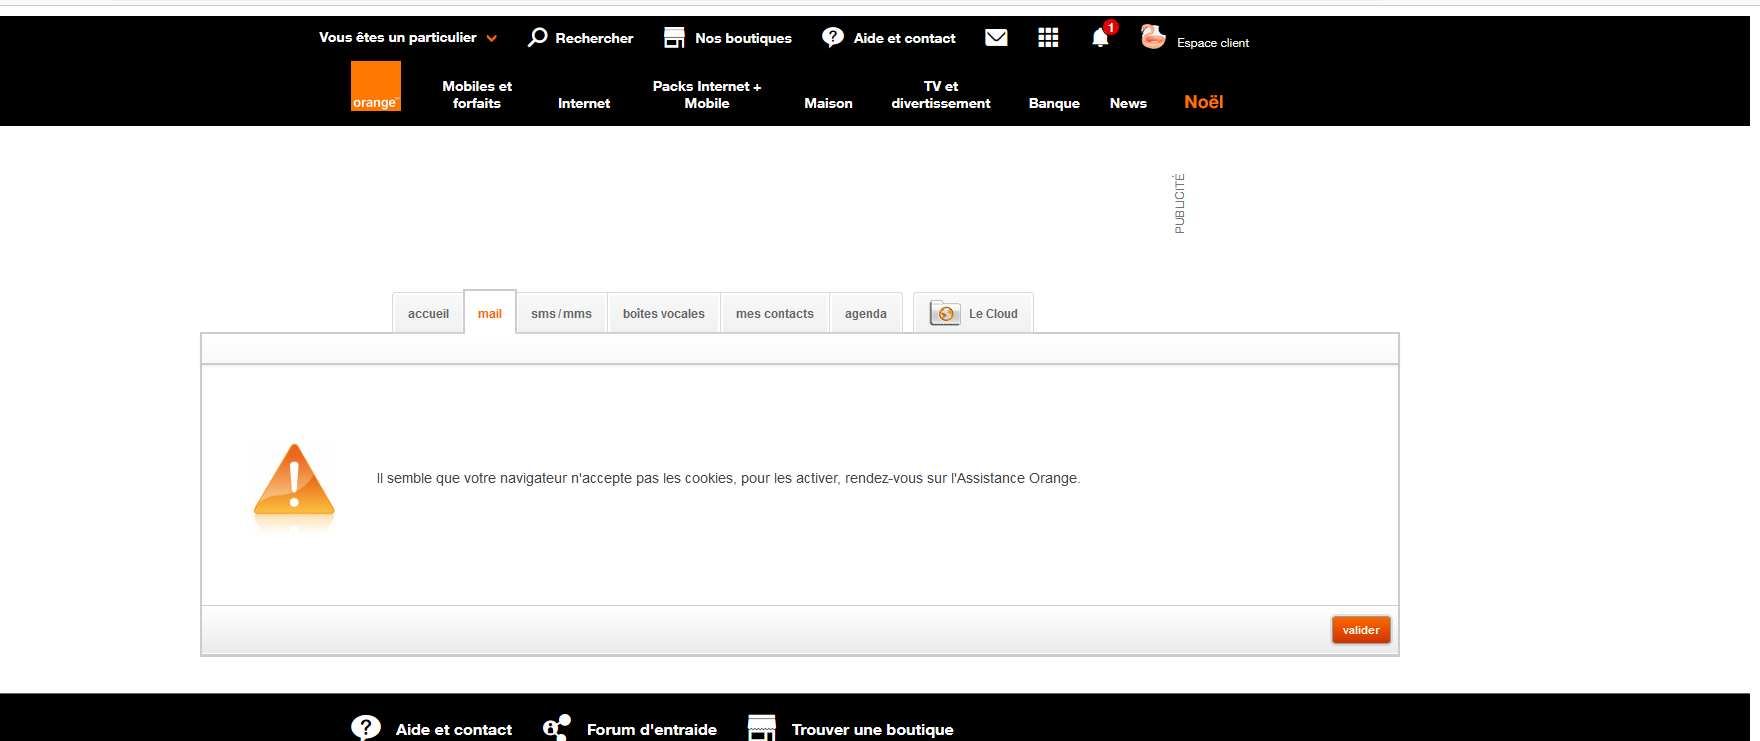The width and height of the screenshot is (1760, 741).
Task: Open the News menu
Action: 1128,103
